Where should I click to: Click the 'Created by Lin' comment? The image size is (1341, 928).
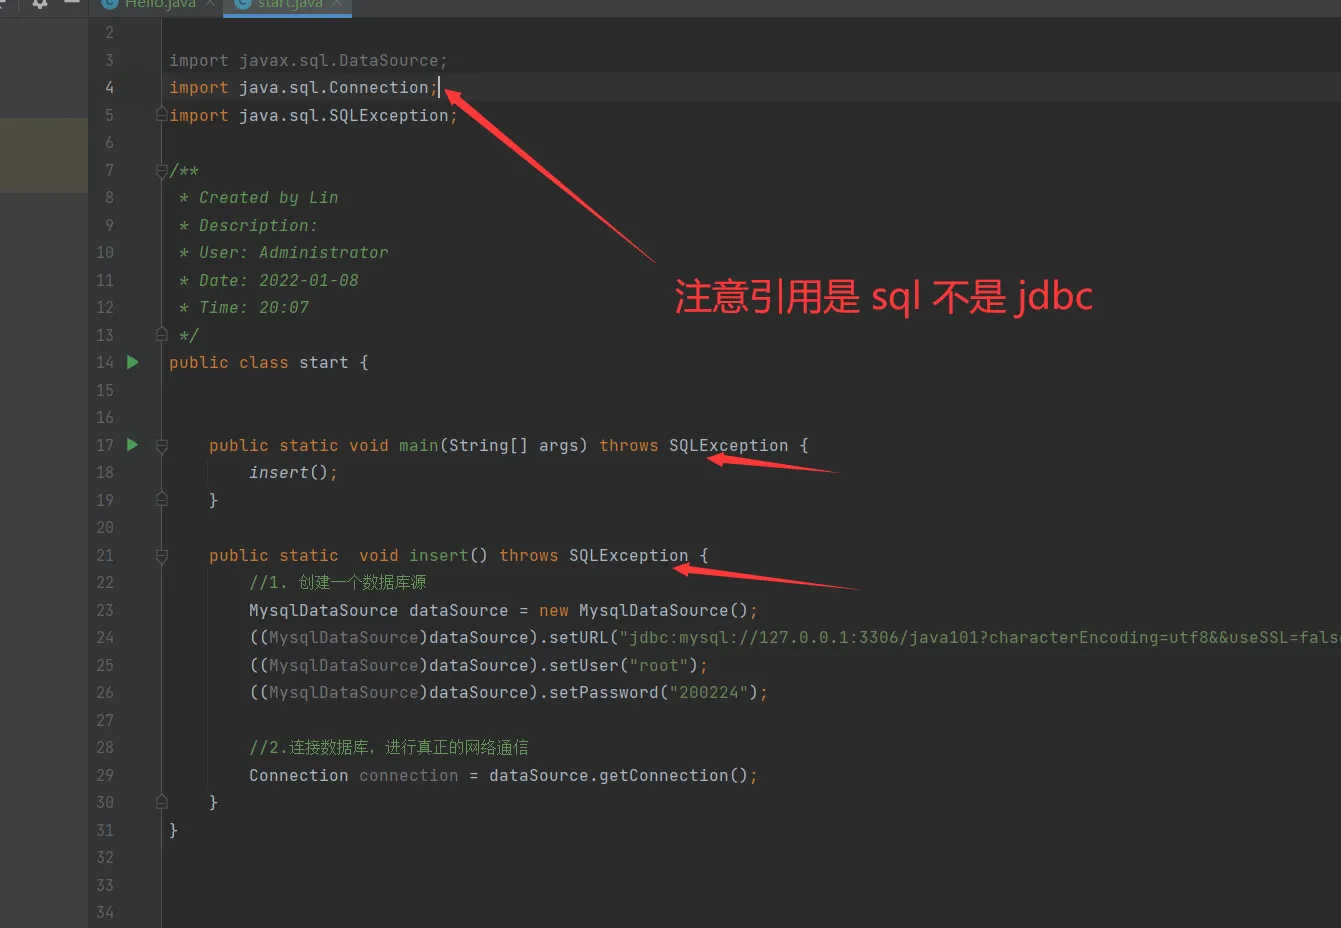[268, 198]
